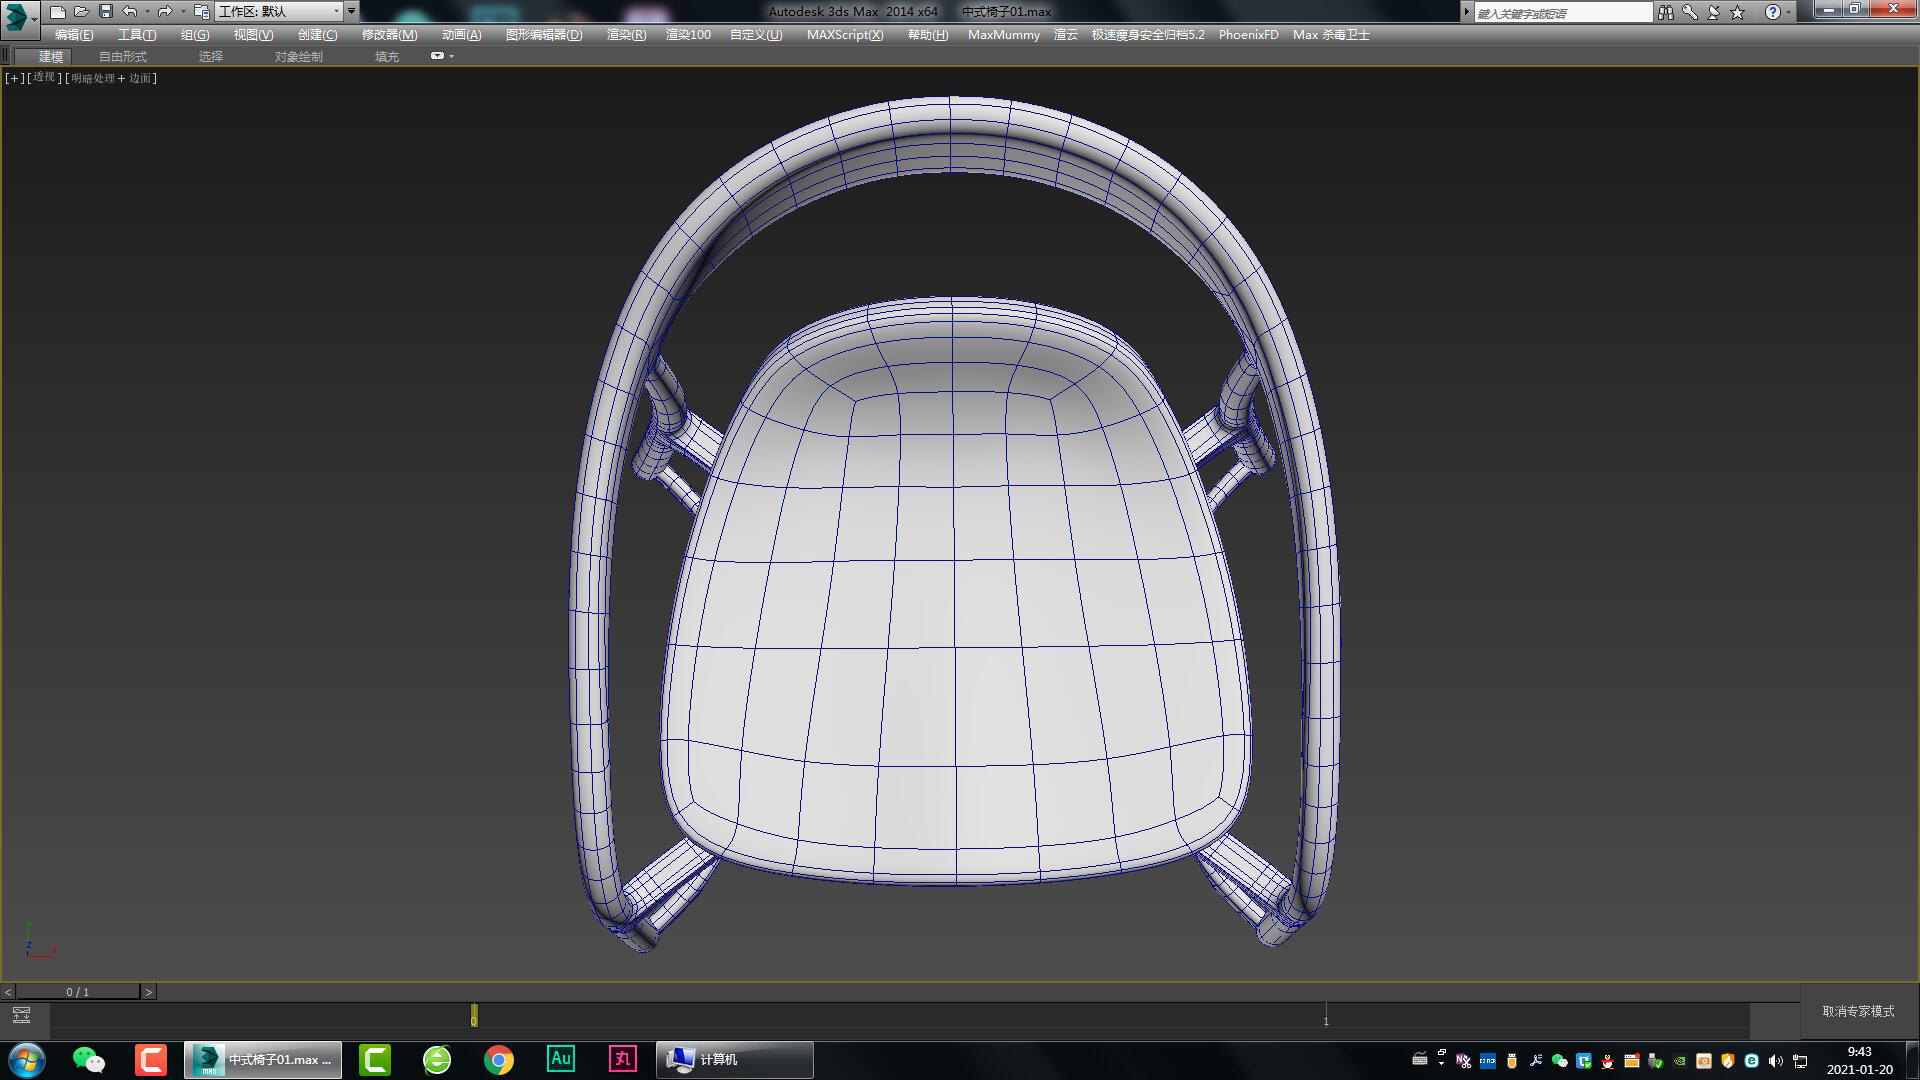1920x1080 pixels.
Task: Expand the ribbon display options arrow
Action: click(x=452, y=56)
